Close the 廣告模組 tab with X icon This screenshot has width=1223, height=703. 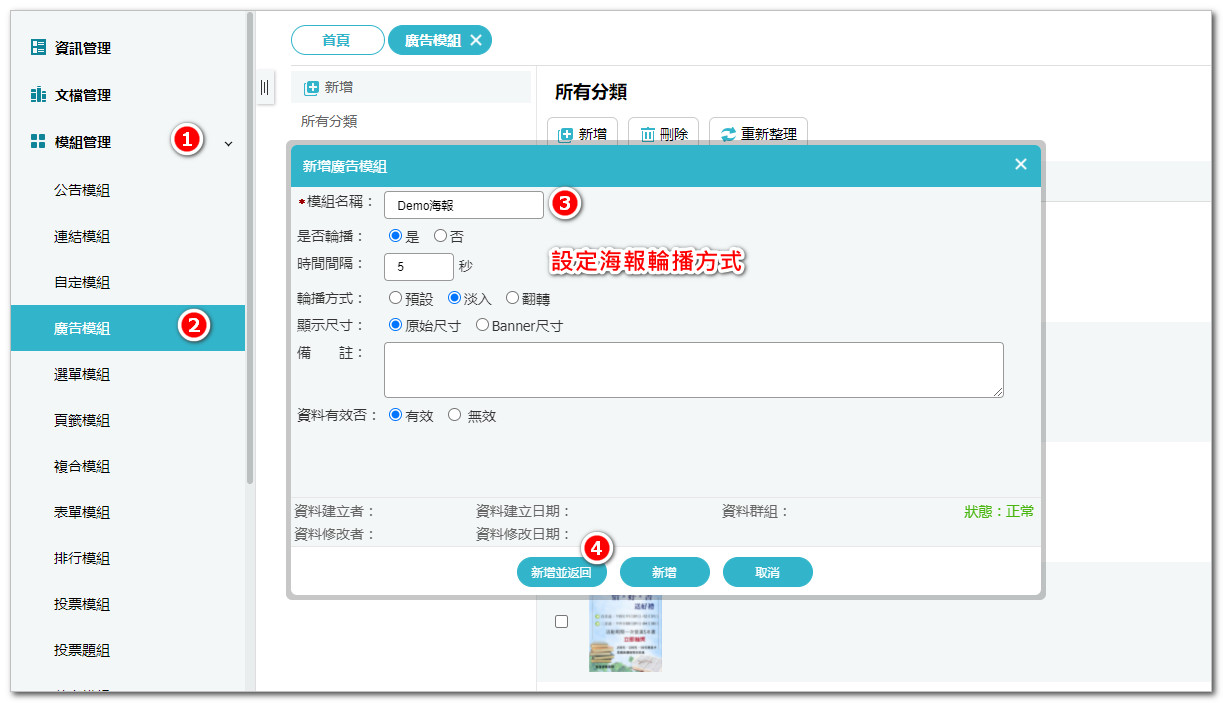(x=476, y=40)
